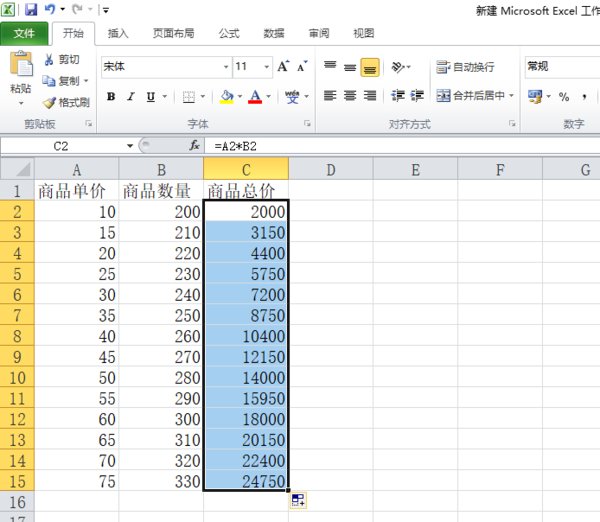Select cell A2 containing 10

[77, 212]
